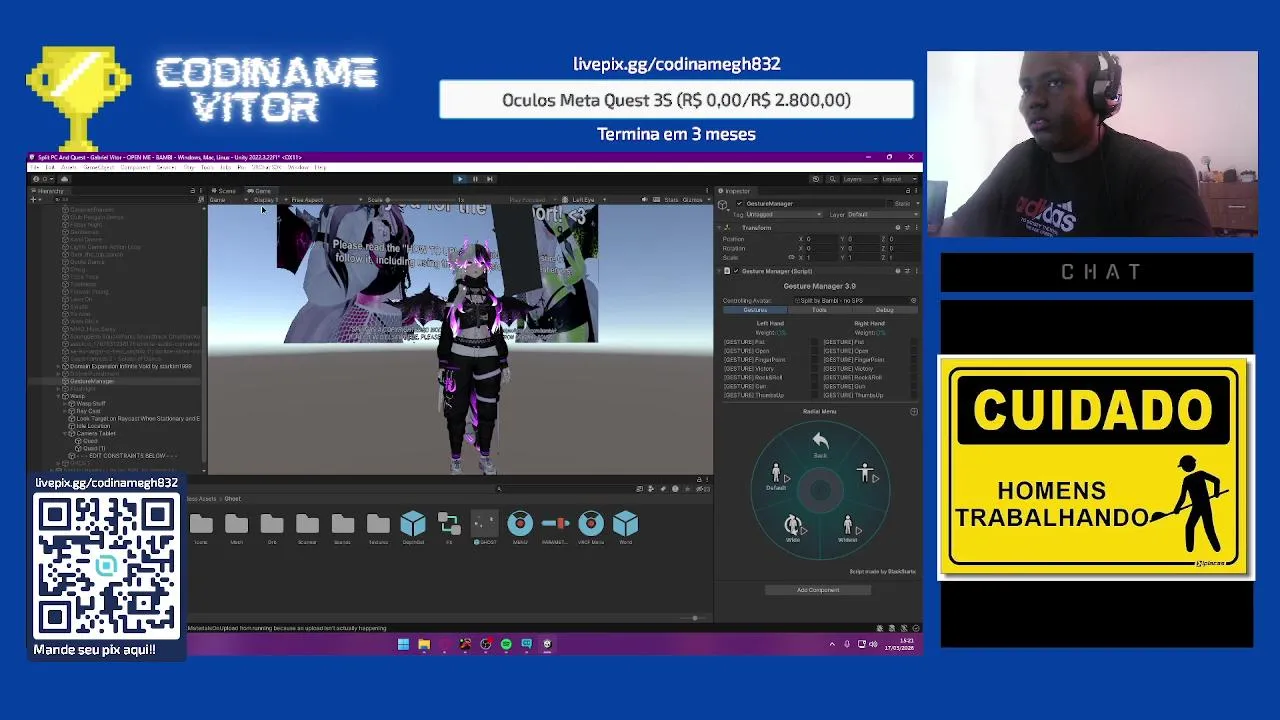Switch to Tools tab in Gesture Manager

[x=819, y=310]
